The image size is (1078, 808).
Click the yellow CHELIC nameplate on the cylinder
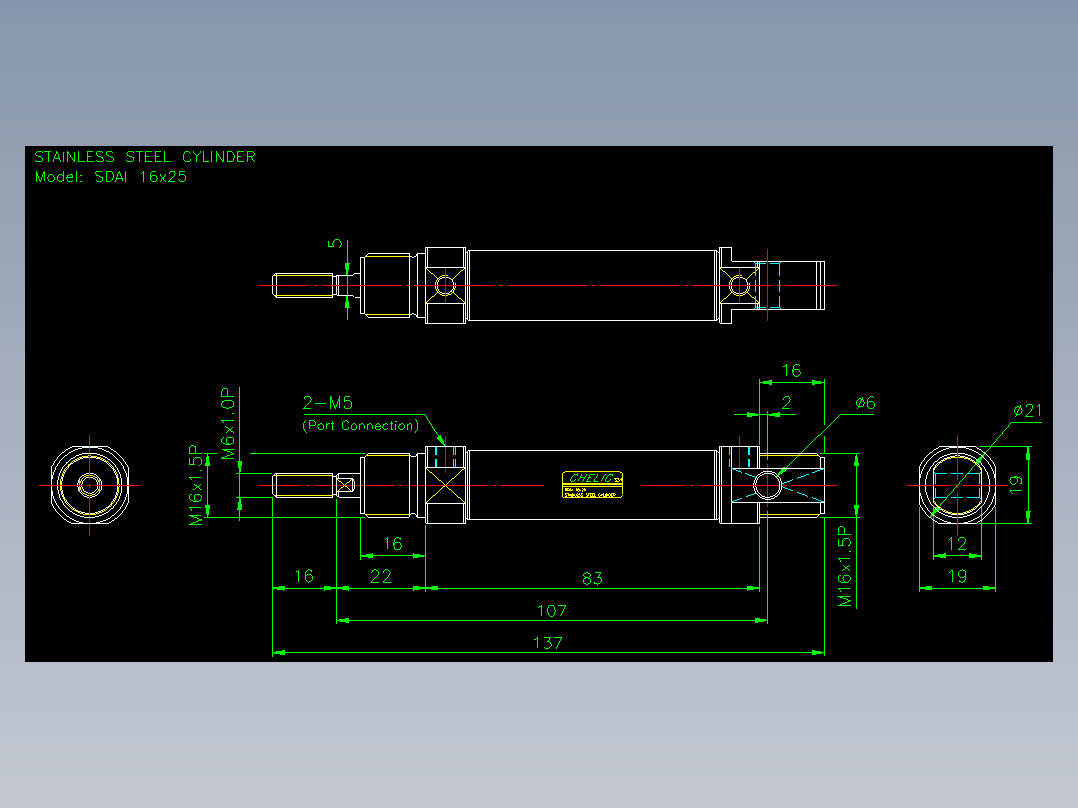[x=593, y=485]
